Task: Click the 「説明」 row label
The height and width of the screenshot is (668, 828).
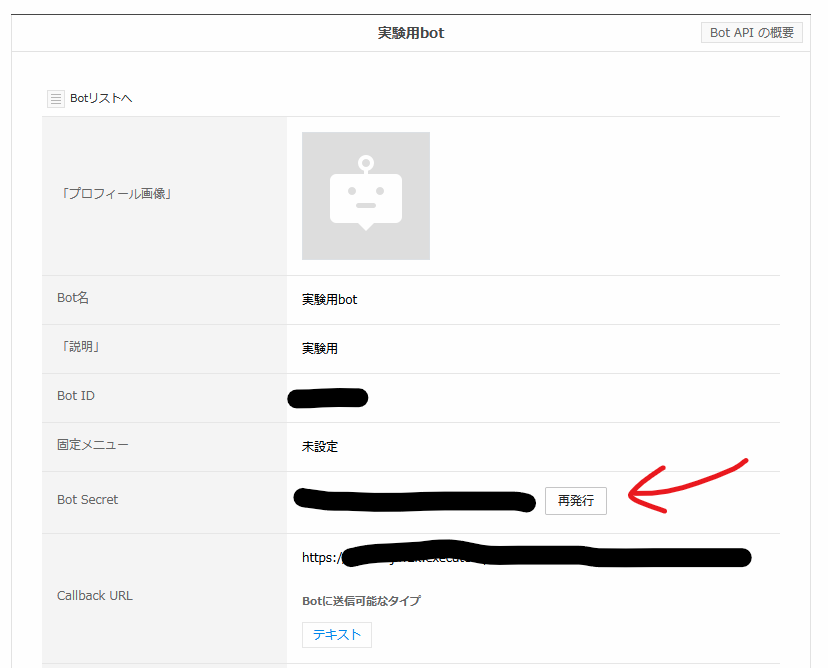Action: tap(80, 347)
